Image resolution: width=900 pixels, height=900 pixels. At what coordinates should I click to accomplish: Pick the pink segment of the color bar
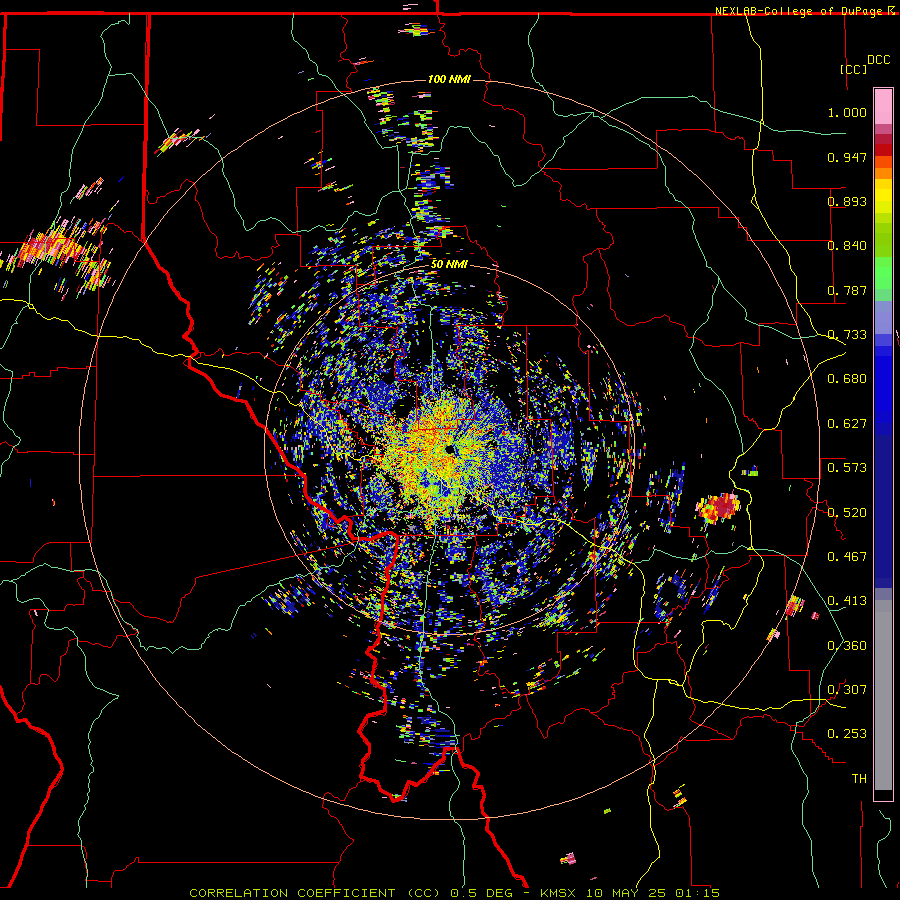tap(883, 107)
